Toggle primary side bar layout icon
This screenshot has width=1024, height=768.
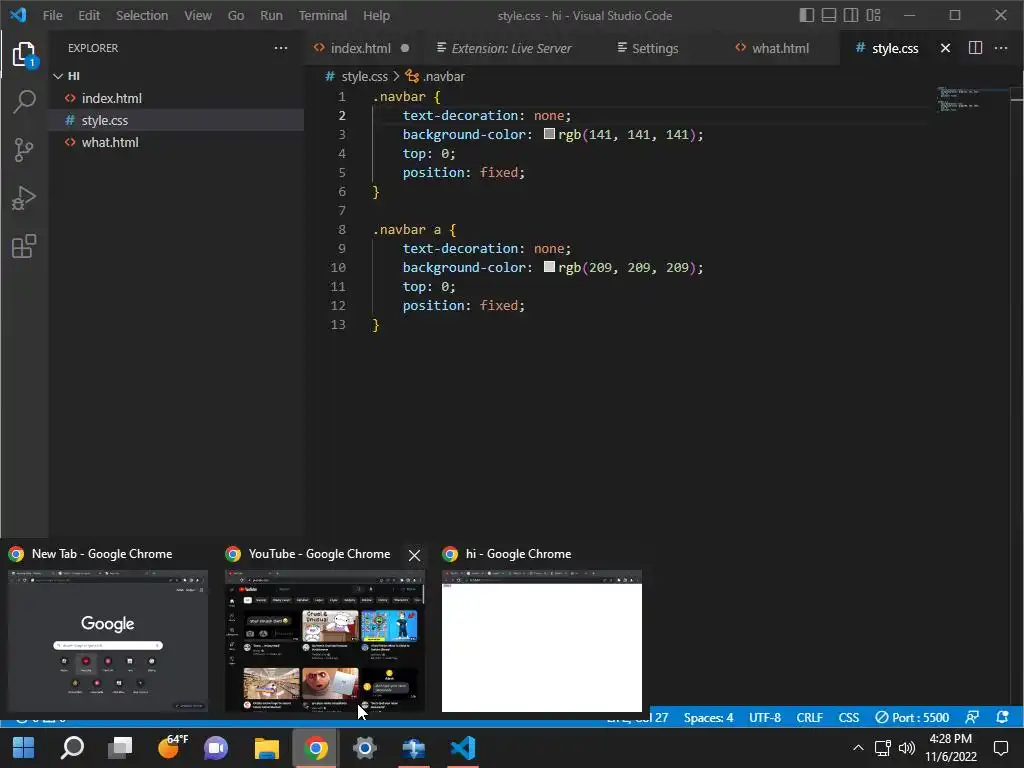[x=807, y=15]
